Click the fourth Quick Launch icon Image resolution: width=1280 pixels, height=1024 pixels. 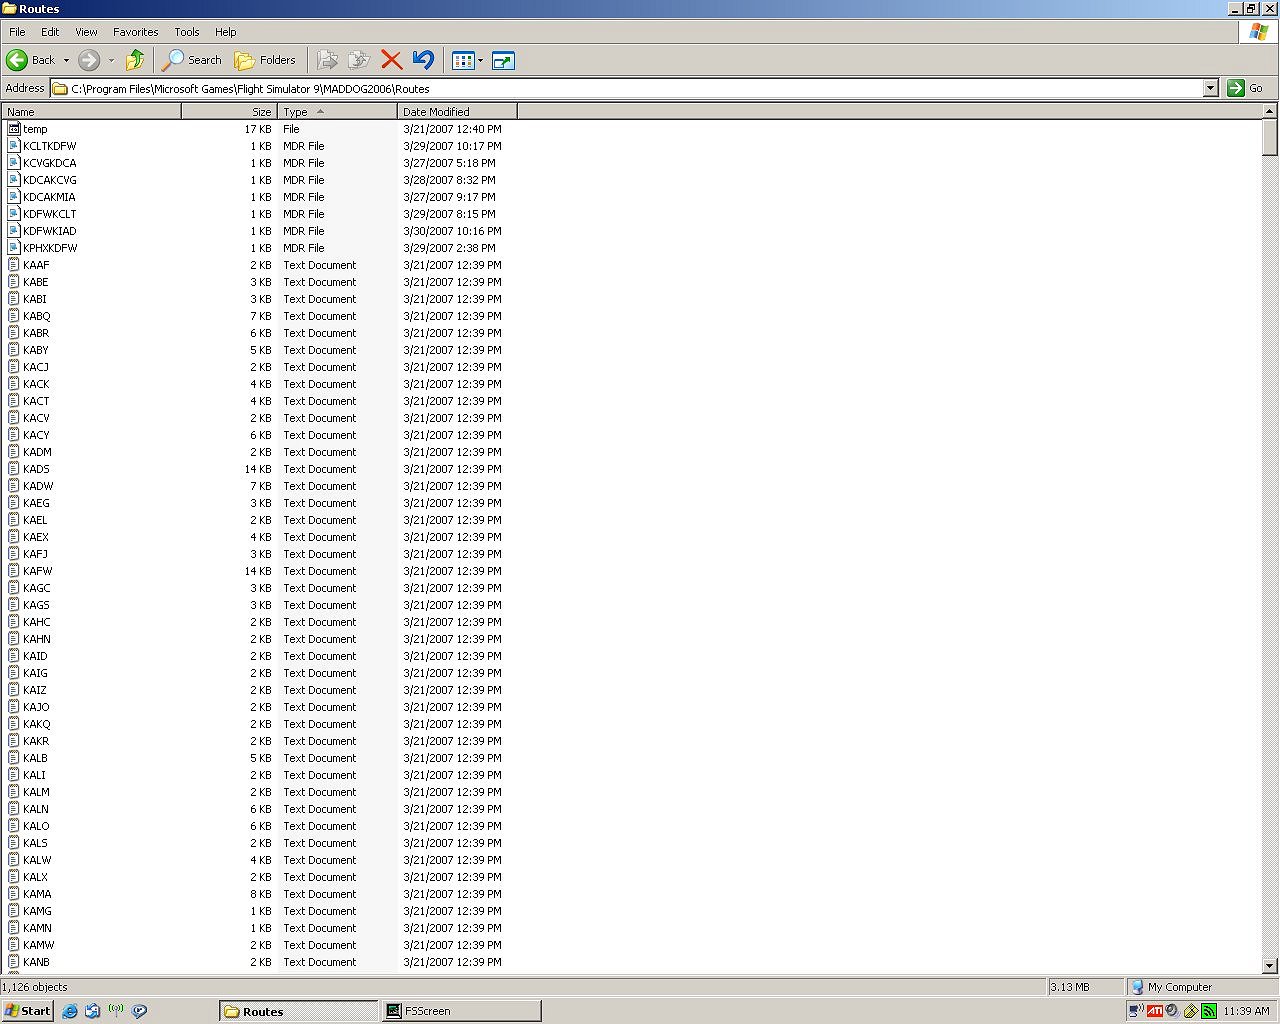click(140, 1011)
